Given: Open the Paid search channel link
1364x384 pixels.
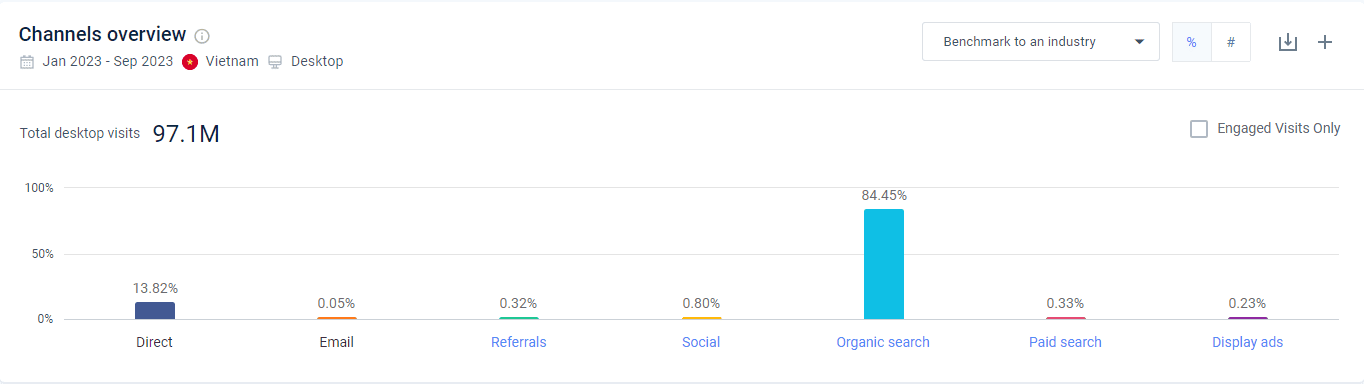Looking at the screenshot, I should pos(1065,342).
